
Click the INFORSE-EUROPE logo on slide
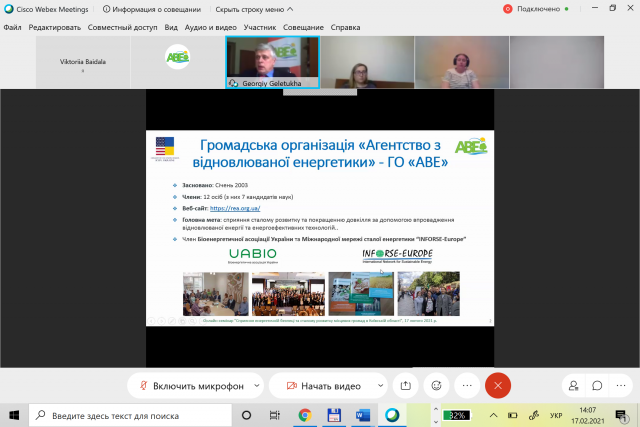[x=397, y=256]
